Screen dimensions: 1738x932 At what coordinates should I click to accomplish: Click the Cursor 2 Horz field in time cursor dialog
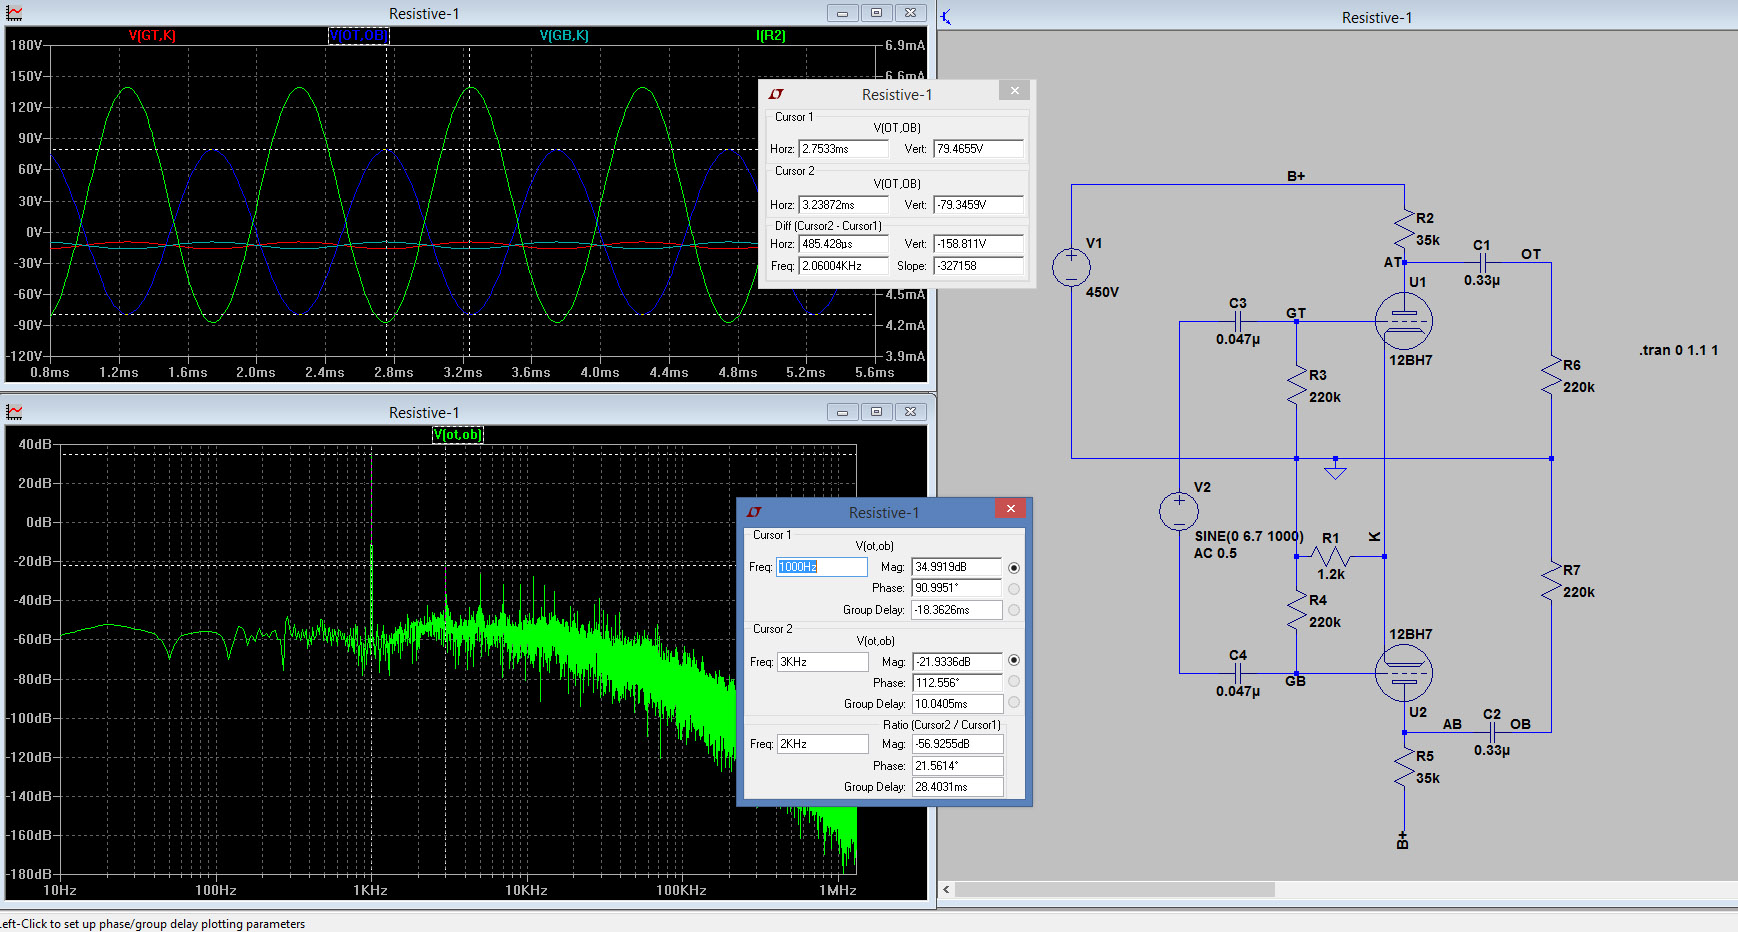click(x=843, y=205)
